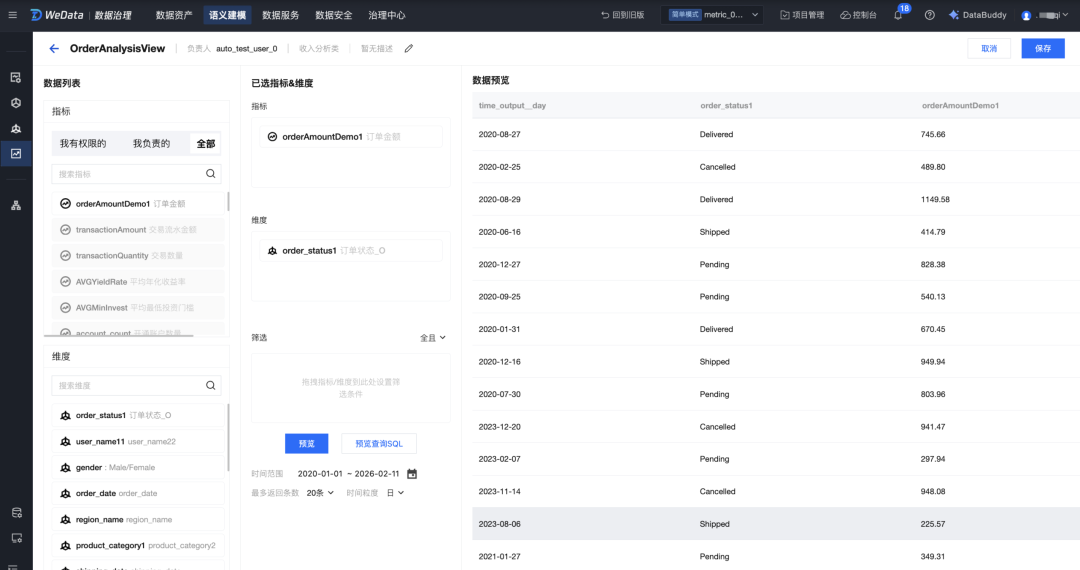This screenshot has width=1080, height=570.
Task: Open 语义建模 menu
Action: [227, 14]
